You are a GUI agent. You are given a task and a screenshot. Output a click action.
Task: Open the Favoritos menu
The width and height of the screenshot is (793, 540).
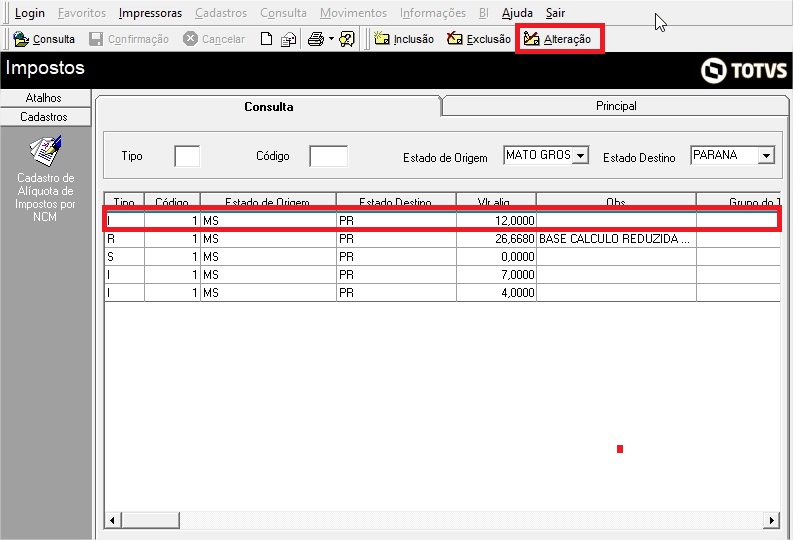82,13
